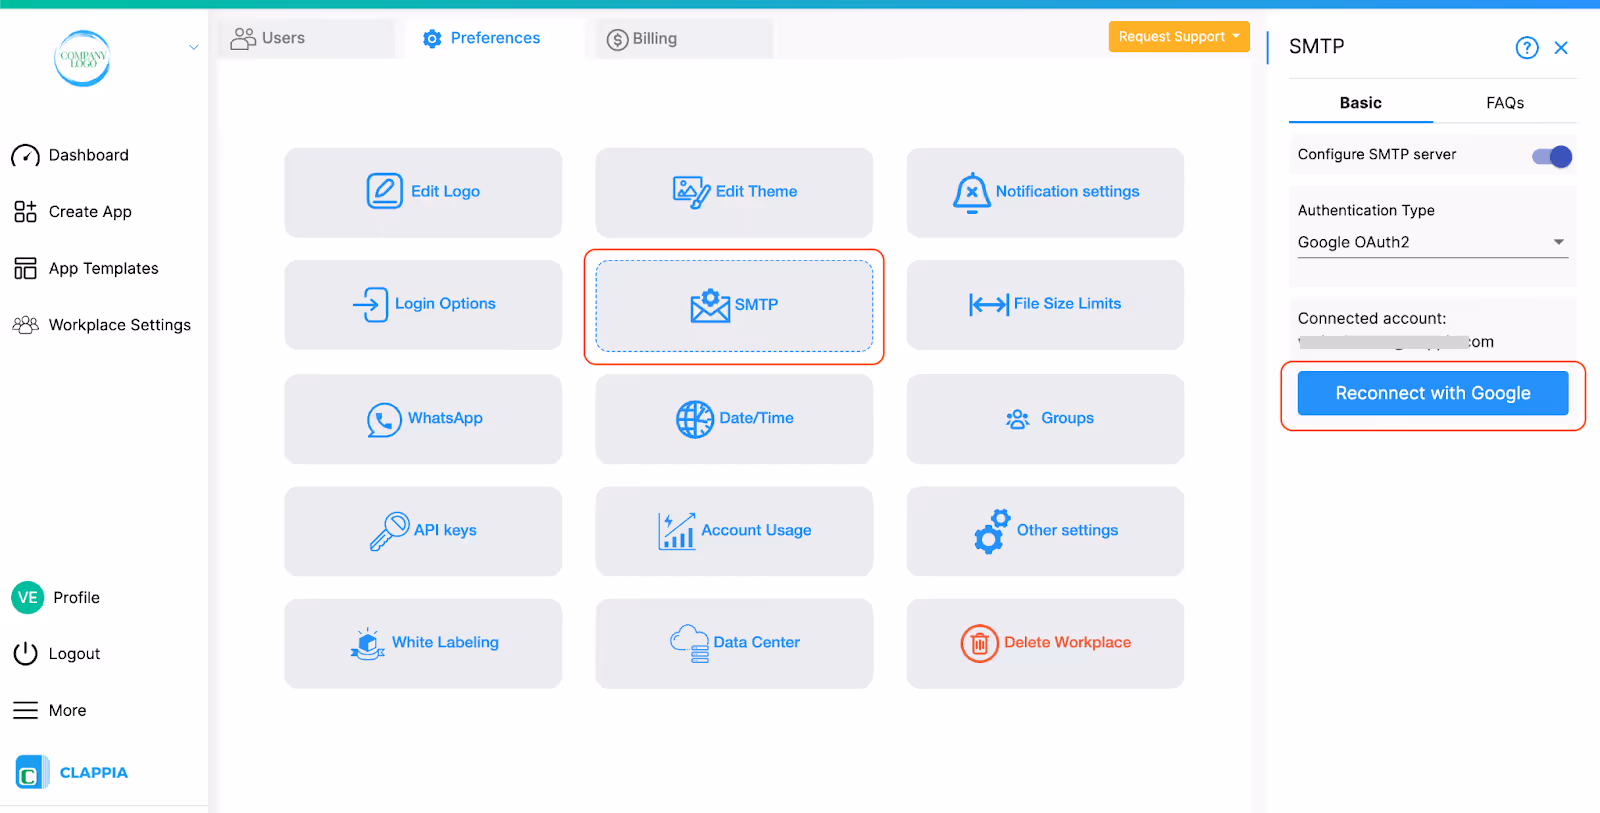Click the Preferences gear tab icon
The width and height of the screenshot is (1600, 813).
(432, 39)
